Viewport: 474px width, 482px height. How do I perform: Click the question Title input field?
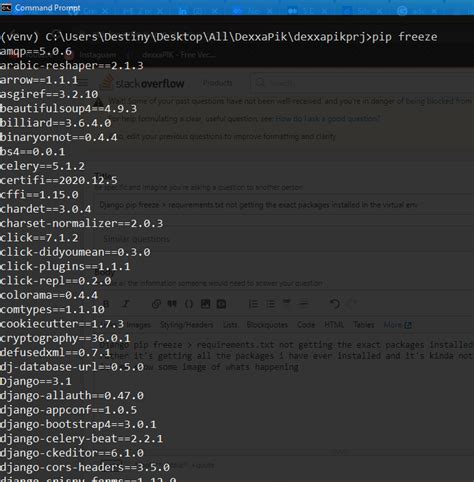pyautogui.click(x=283, y=204)
